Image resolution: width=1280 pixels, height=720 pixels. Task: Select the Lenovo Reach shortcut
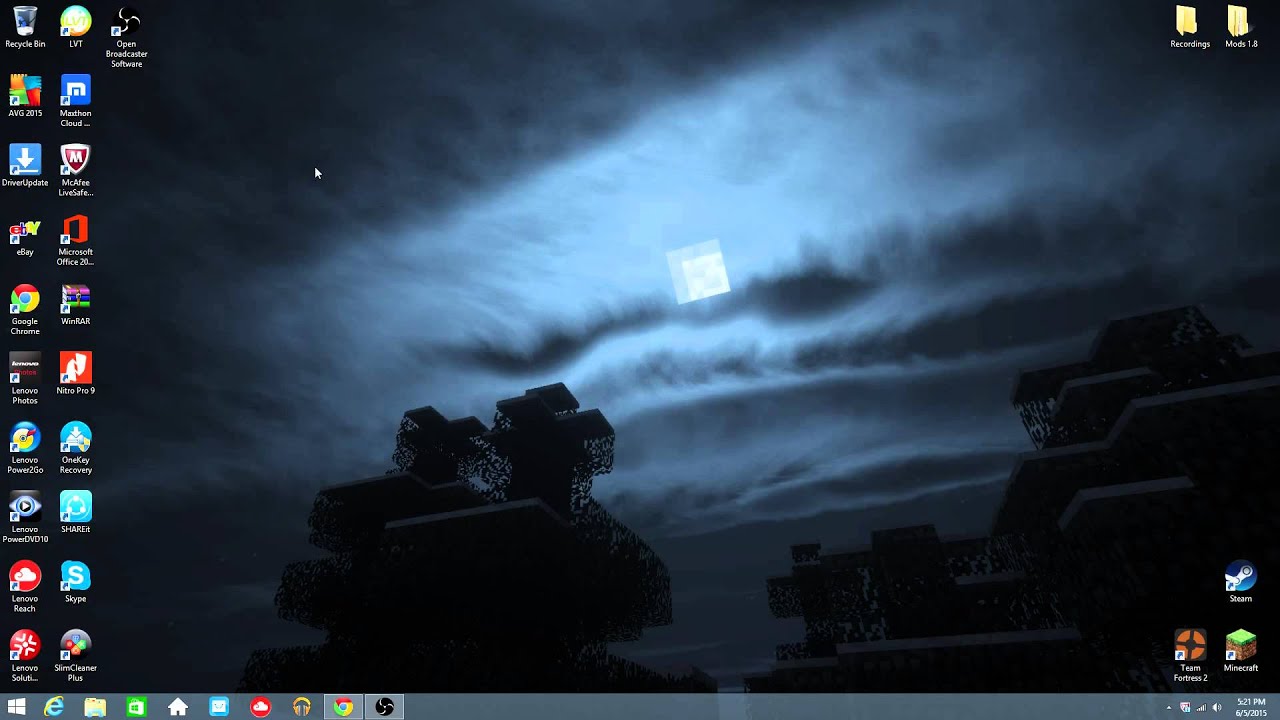pos(25,586)
